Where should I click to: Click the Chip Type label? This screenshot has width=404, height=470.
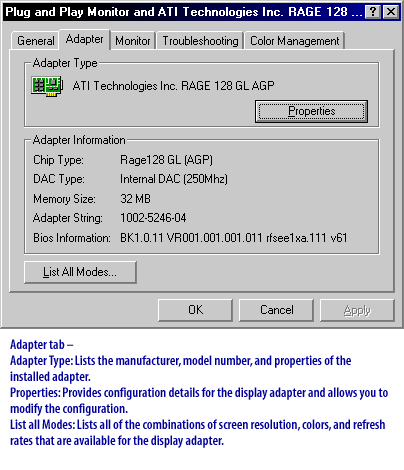click(58, 160)
